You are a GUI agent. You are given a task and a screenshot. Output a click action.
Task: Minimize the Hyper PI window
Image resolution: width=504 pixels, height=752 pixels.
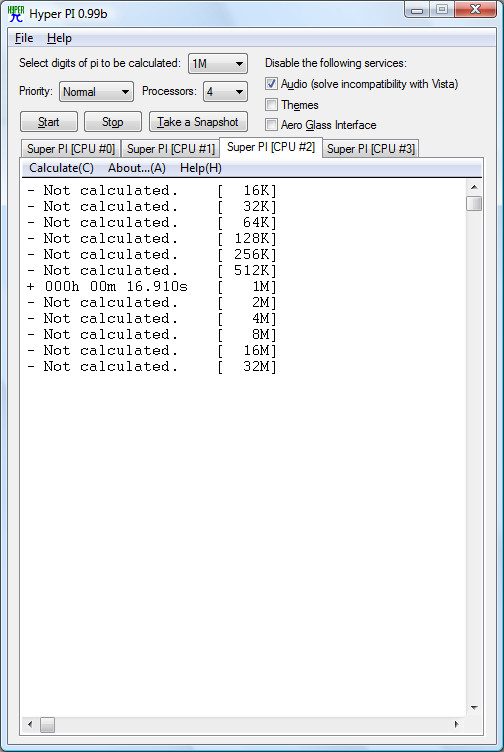417,10
